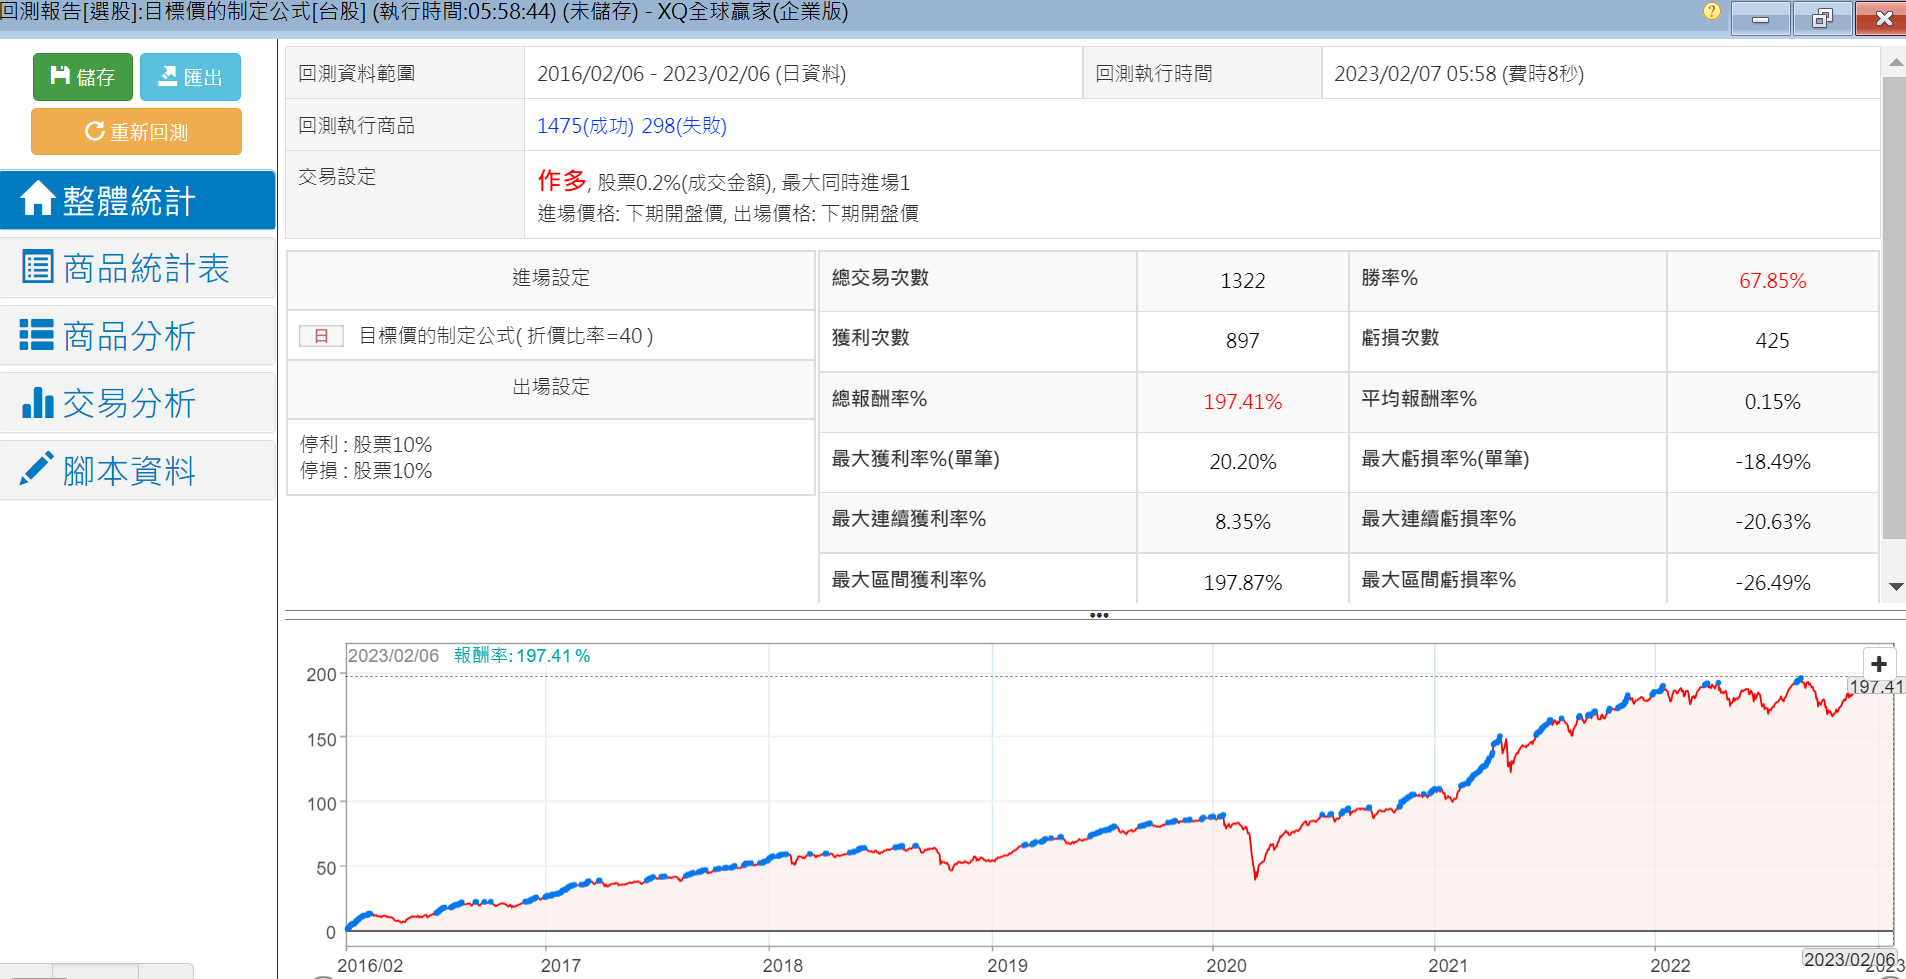Restore down the XQ window
Viewport: 1906px width, 979px height.
1822,18
